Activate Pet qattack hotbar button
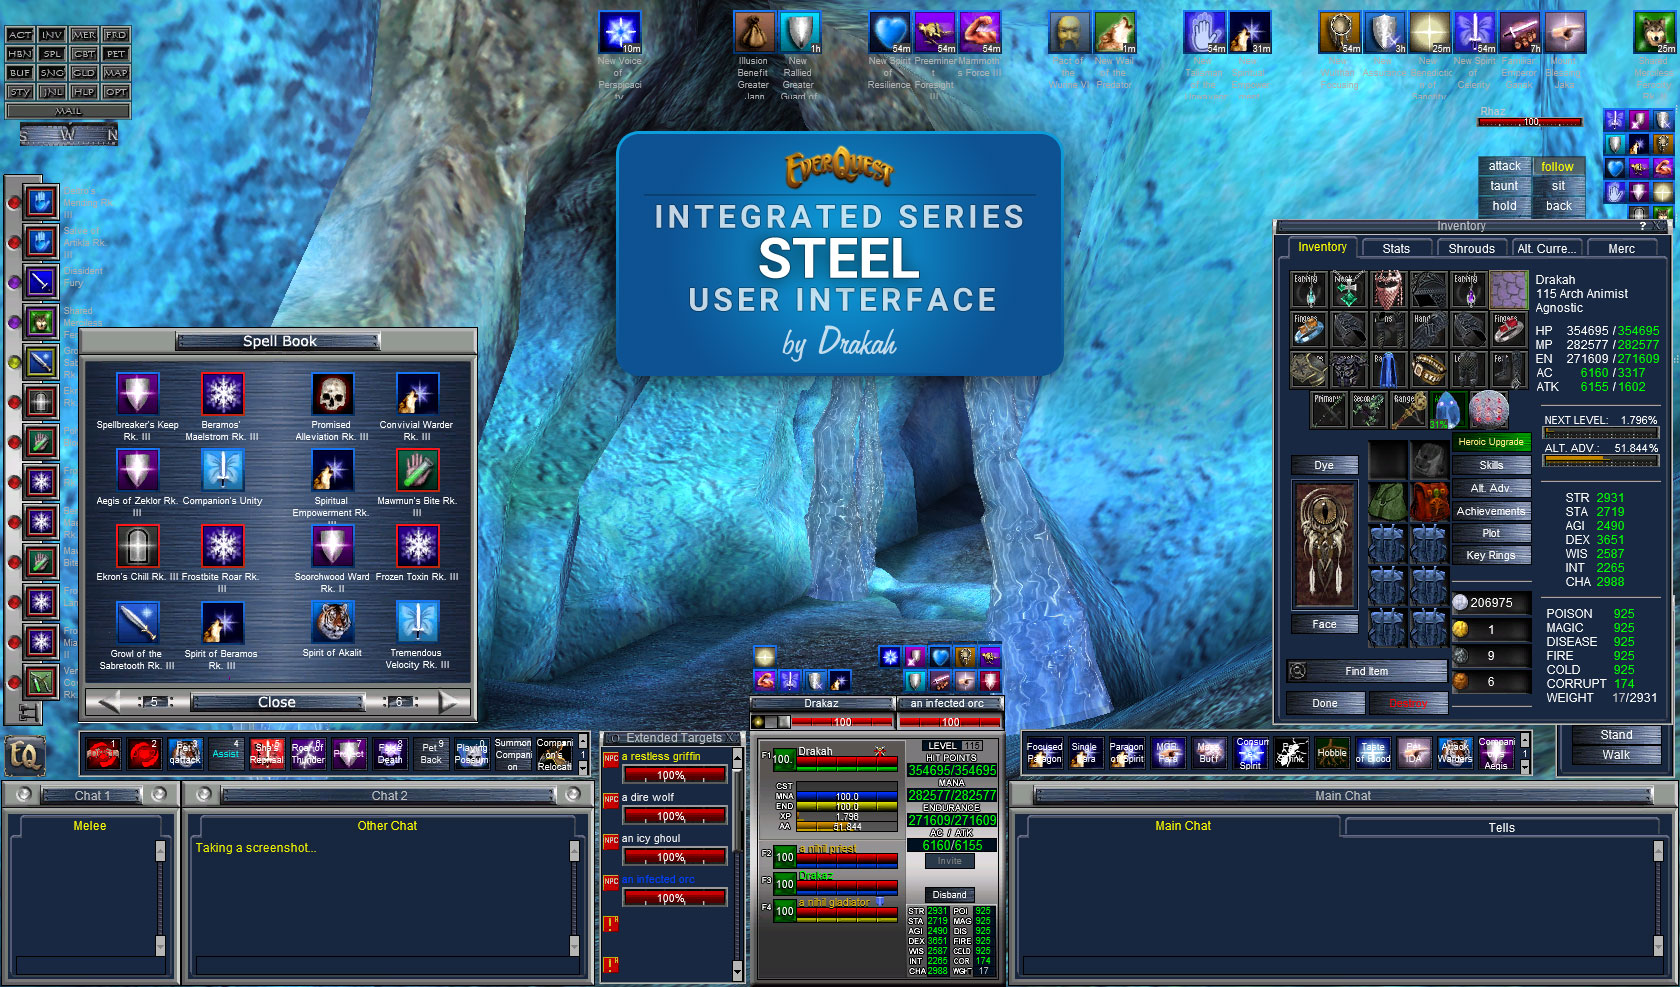1680x987 pixels. click(185, 753)
